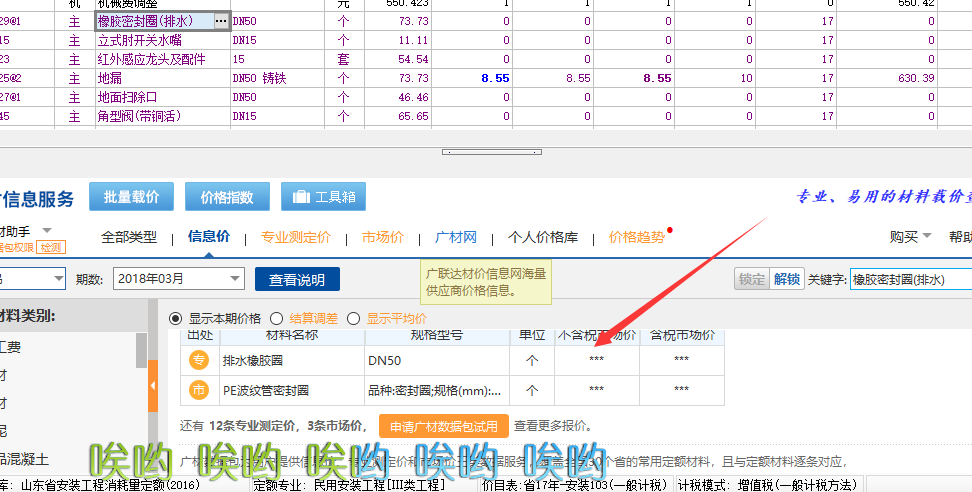Click the 规格型号 column header
Image resolution: width=972 pixels, height=492 pixels.
(437, 335)
